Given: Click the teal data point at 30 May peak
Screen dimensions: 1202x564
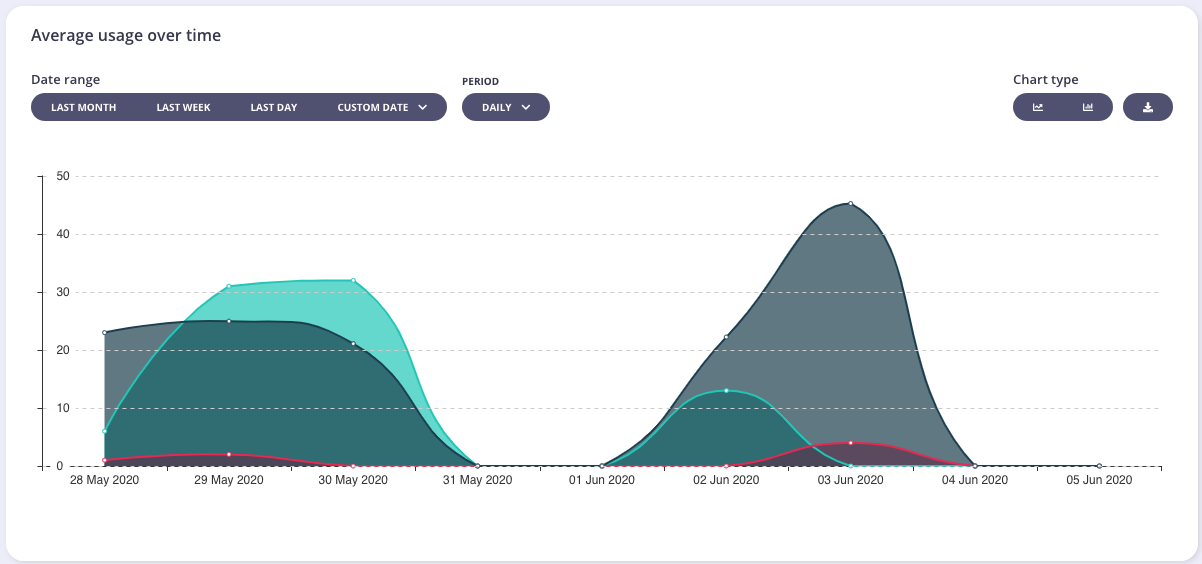Looking at the screenshot, I should coord(353,281).
